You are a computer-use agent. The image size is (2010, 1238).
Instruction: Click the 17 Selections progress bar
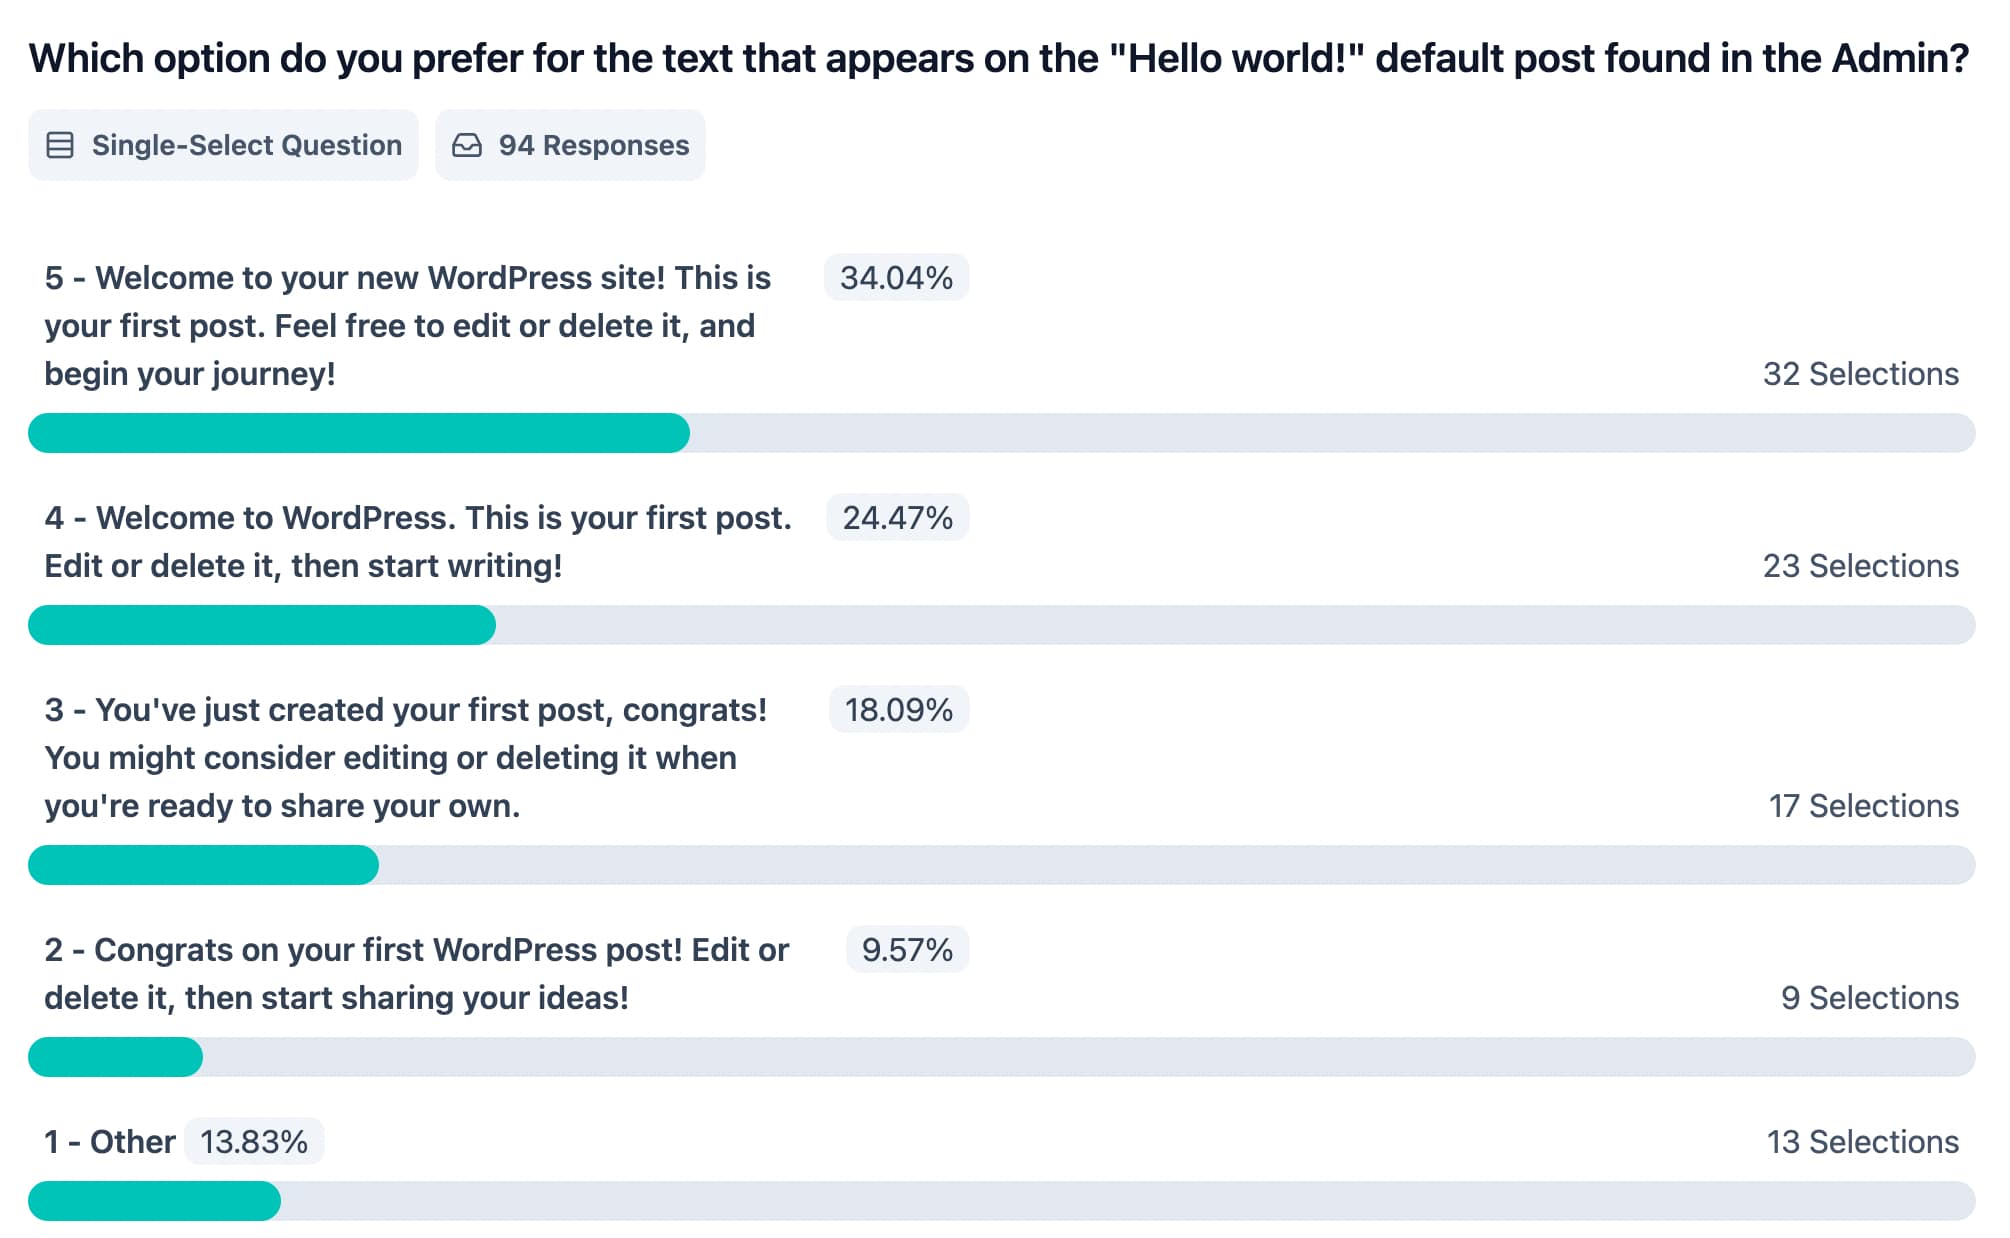coord(1001,865)
